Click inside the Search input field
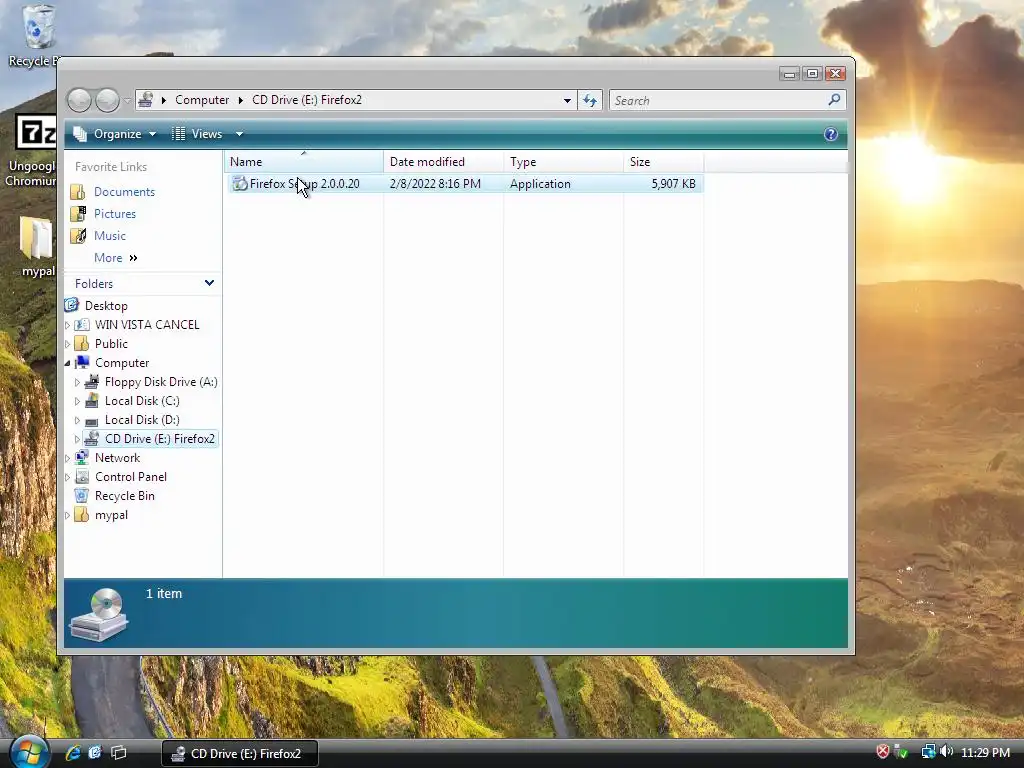Screen dimensions: 1024x768 point(718,101)
